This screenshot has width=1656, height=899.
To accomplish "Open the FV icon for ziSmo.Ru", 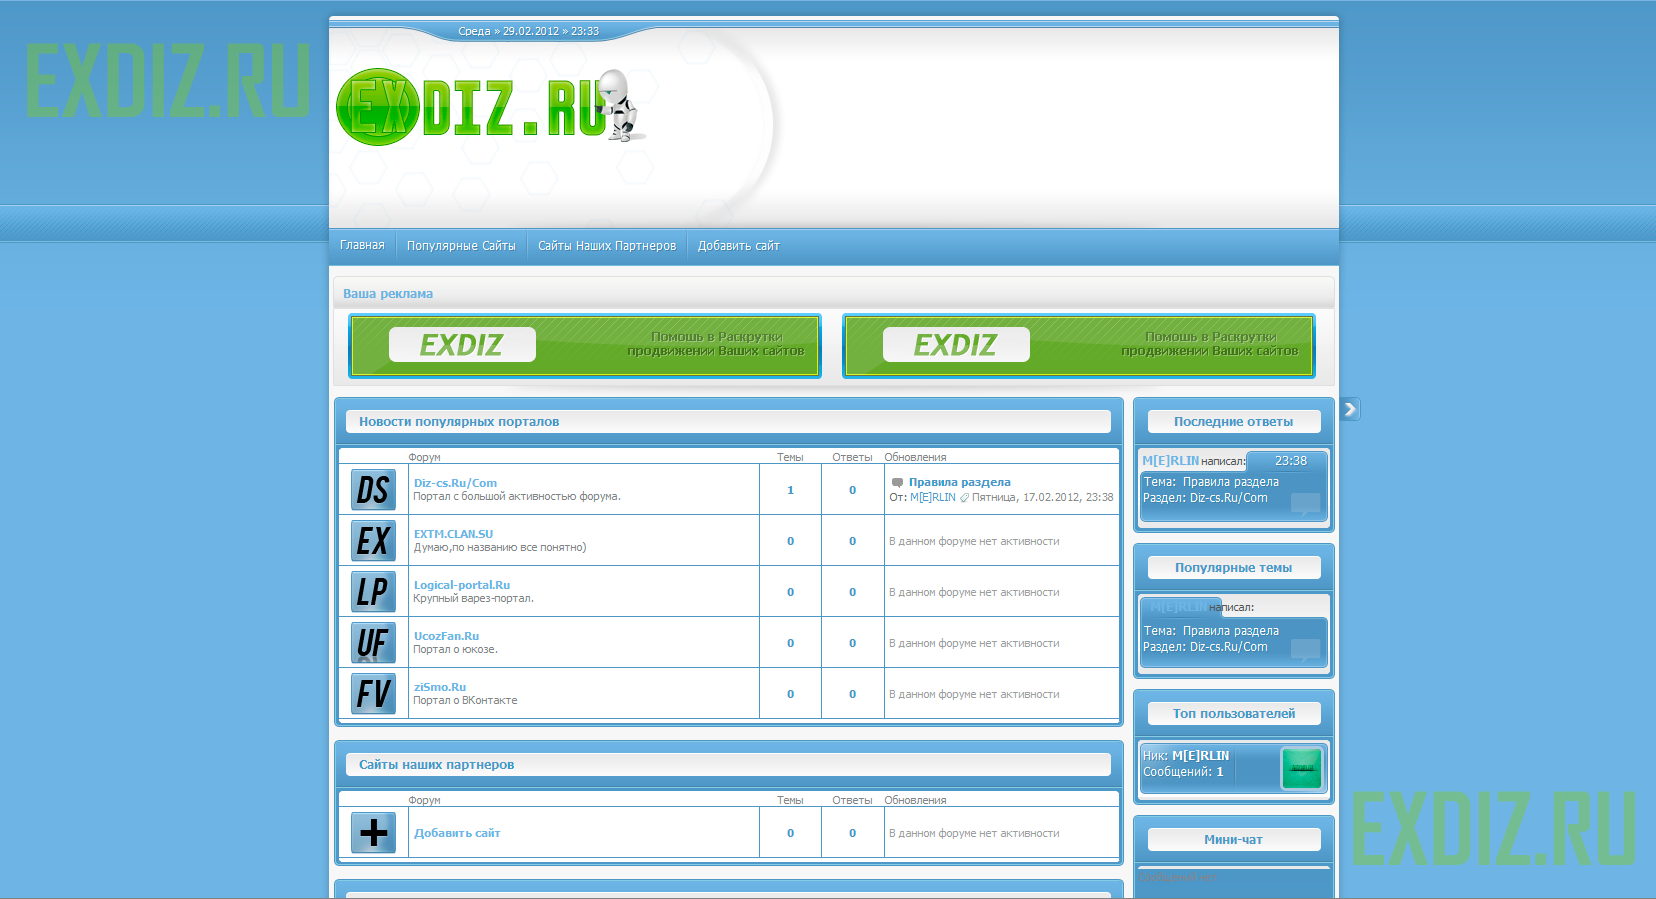I will 373,694.
